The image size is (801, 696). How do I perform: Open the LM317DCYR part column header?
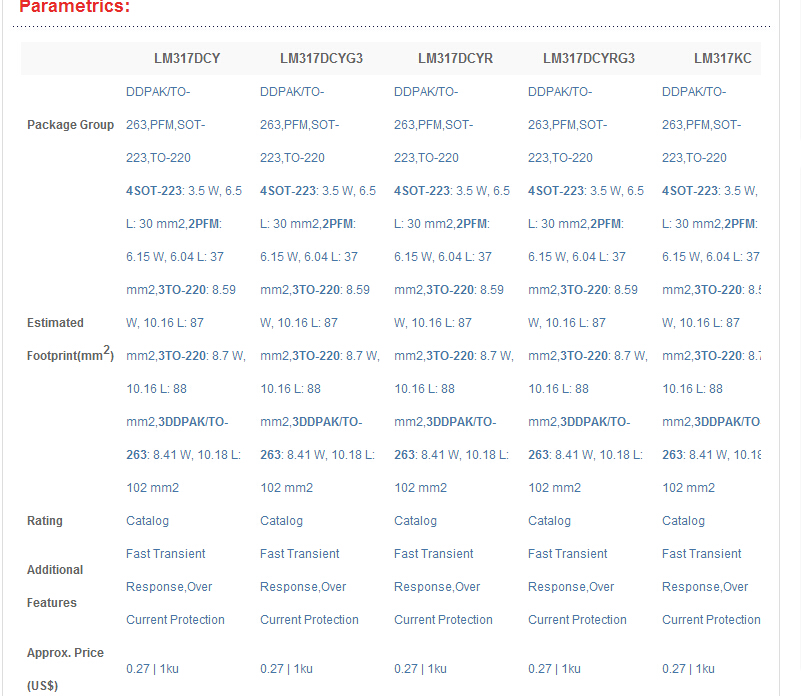[x=455, y=58]
